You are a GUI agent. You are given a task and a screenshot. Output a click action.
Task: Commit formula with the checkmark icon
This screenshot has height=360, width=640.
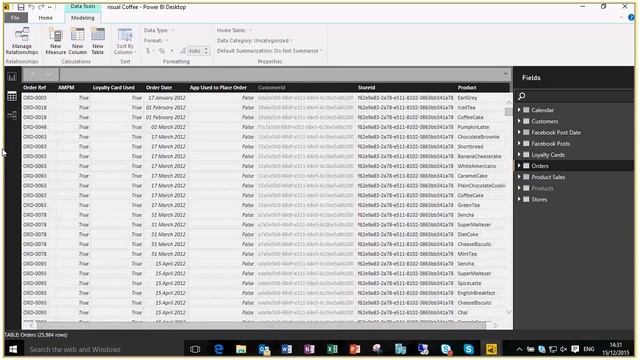49,74
